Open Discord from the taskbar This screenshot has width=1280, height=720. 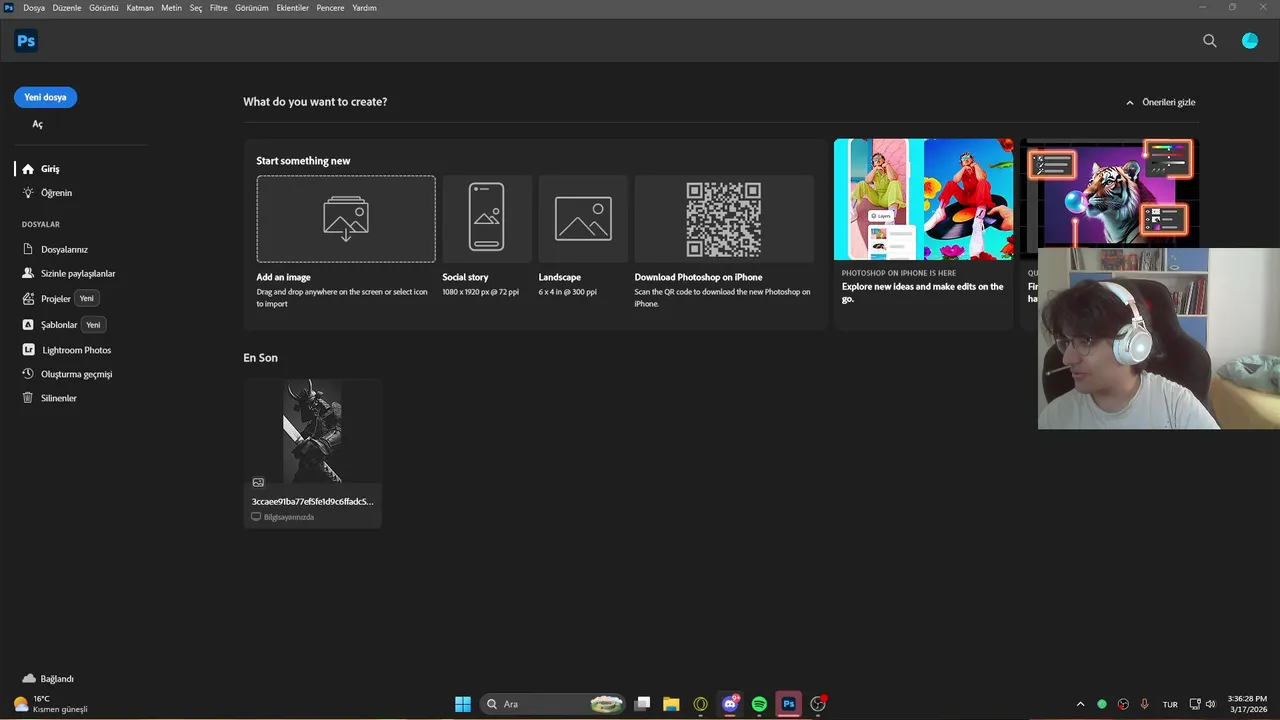(x=730, y=704)
